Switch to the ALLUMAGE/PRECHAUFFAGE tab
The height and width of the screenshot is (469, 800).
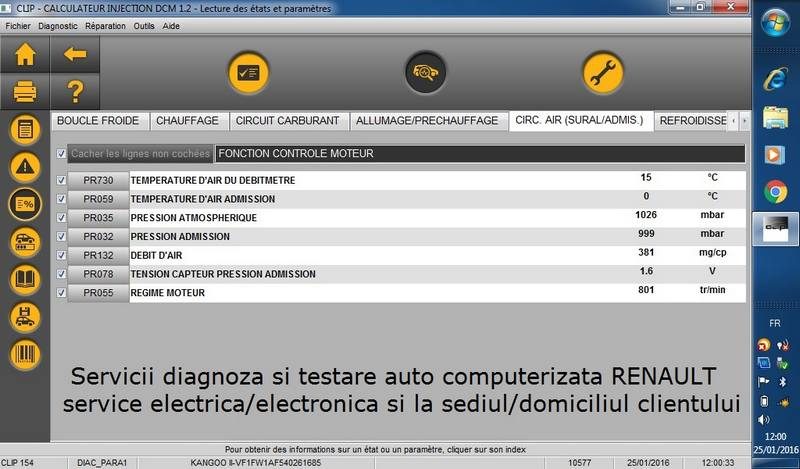[x=426, y=121]
